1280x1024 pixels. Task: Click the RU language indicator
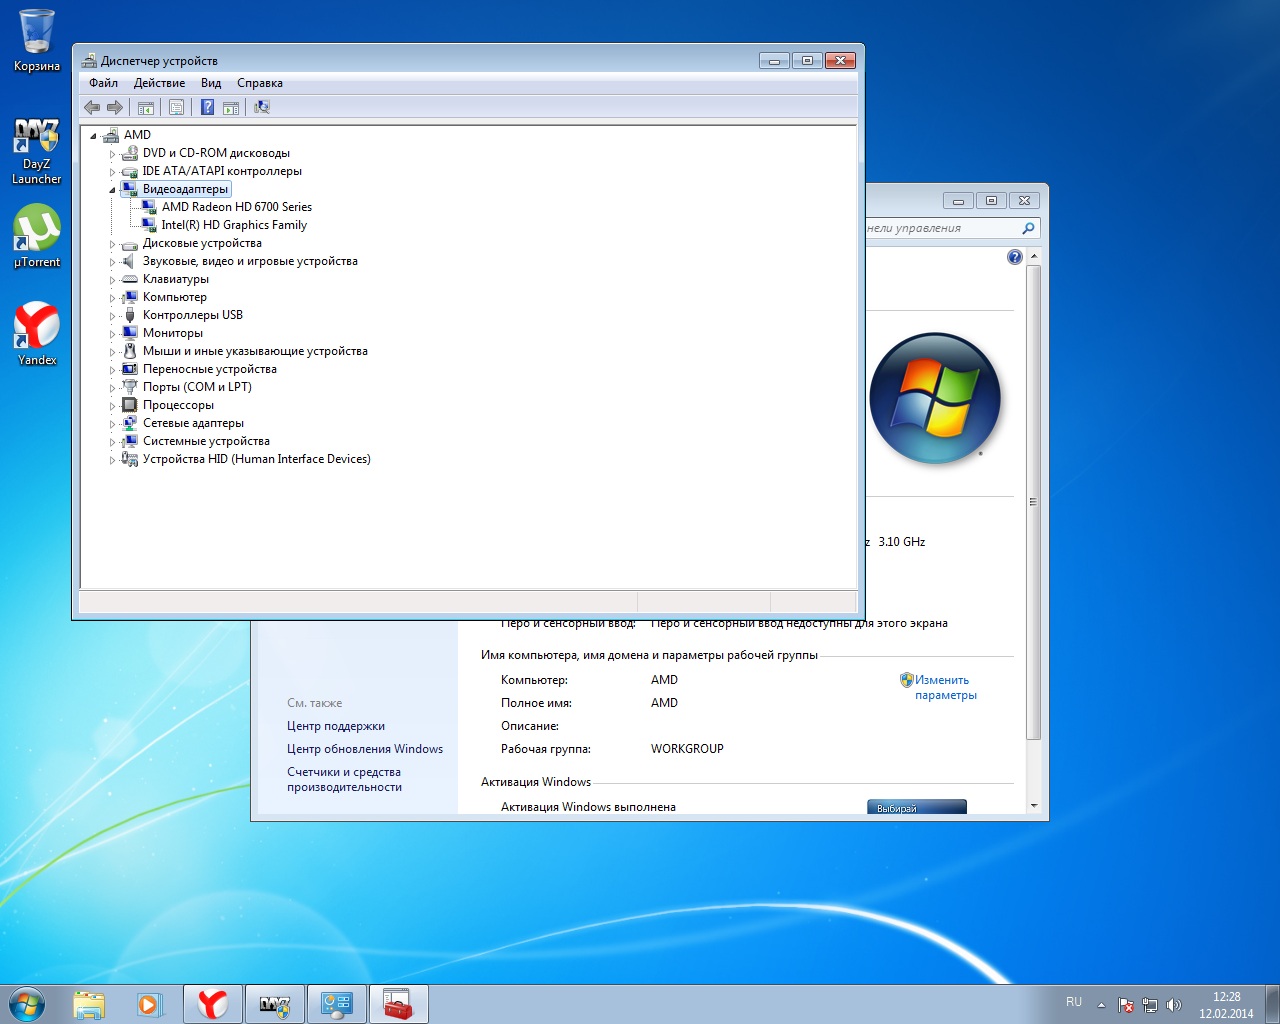pyautogui.click(x=1074, y=1002)
